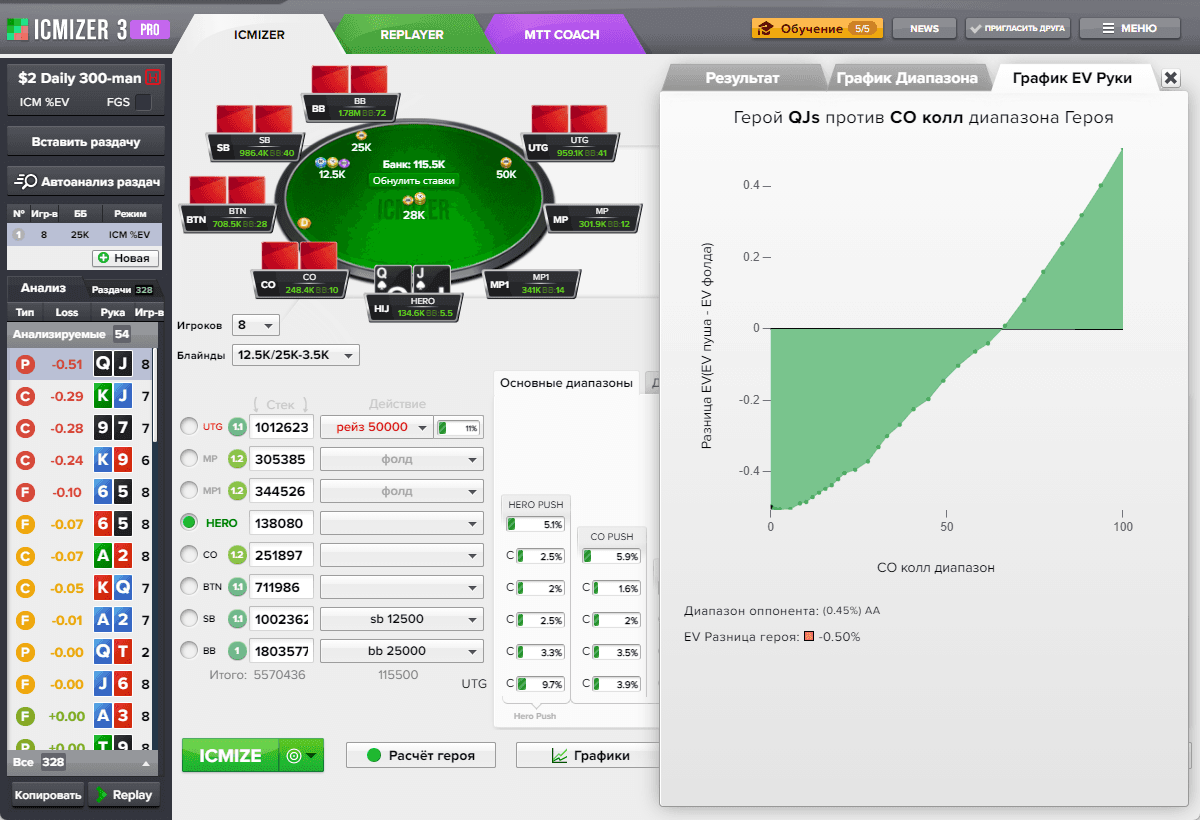Click the BTN stack field 711986

tap(281, 586)
